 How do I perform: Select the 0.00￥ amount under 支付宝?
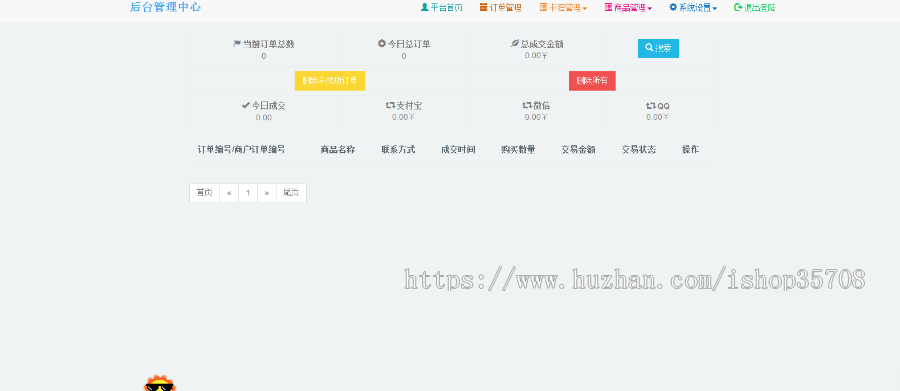pos(404,117)
